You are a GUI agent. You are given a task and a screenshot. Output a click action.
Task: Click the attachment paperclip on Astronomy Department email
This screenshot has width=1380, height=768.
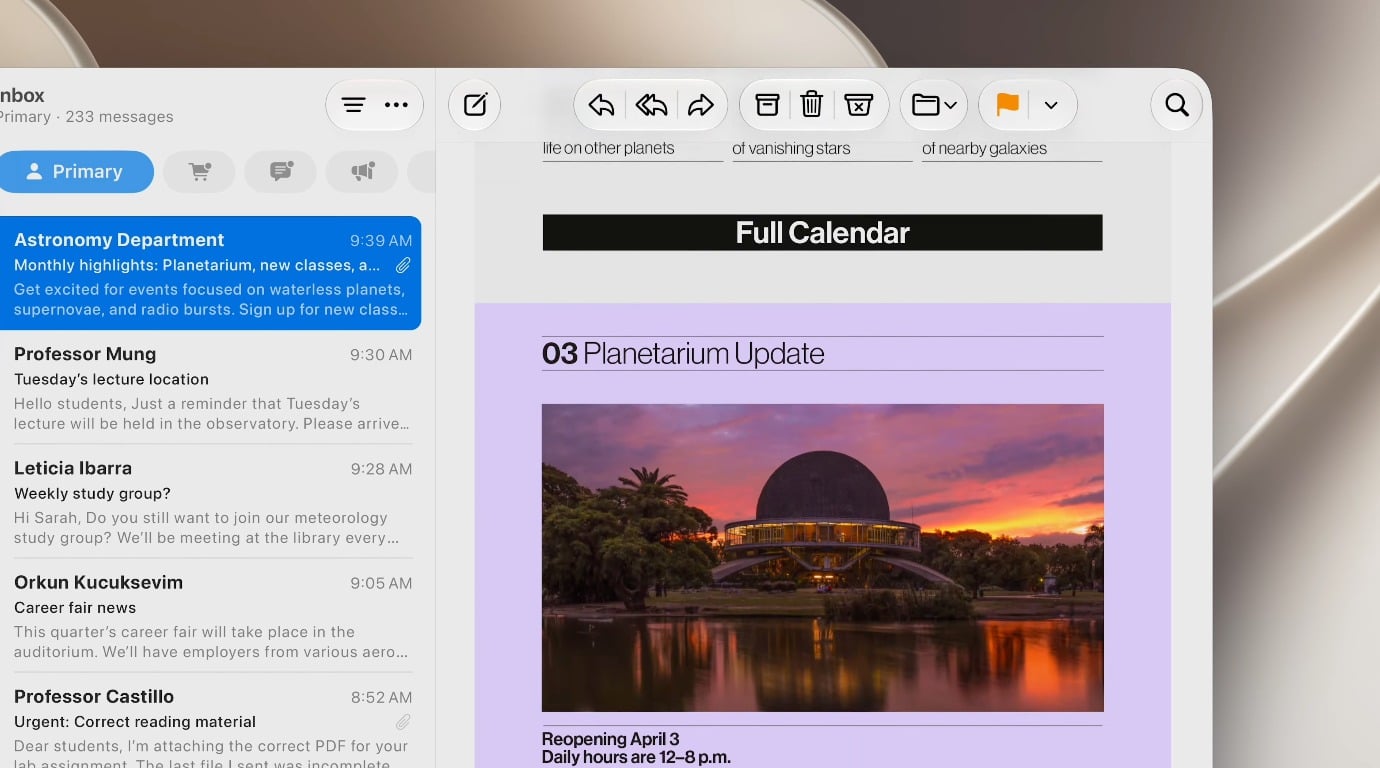point(403,265)
